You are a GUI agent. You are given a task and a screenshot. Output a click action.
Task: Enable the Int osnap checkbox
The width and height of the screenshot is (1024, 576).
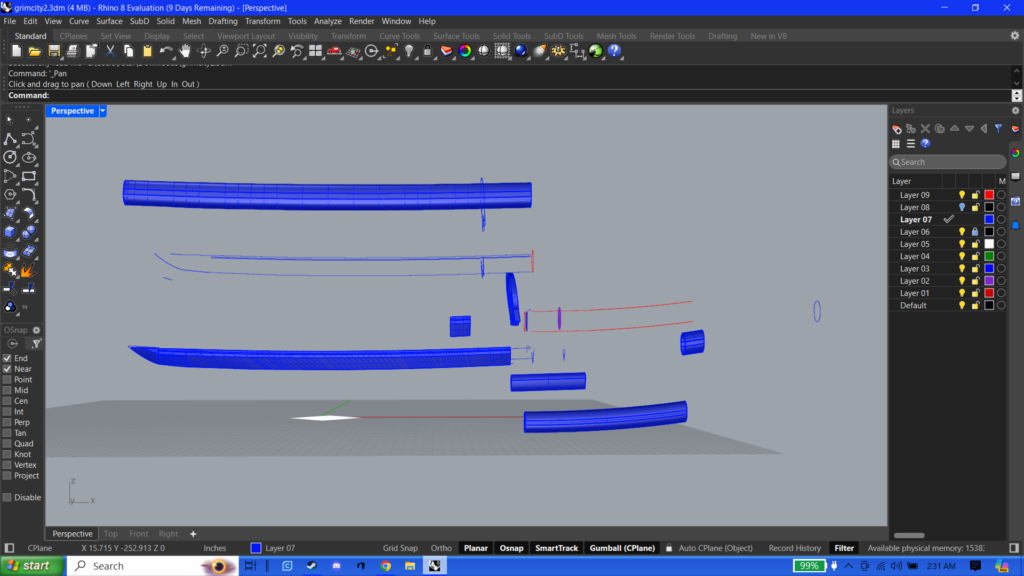[7, 411]
